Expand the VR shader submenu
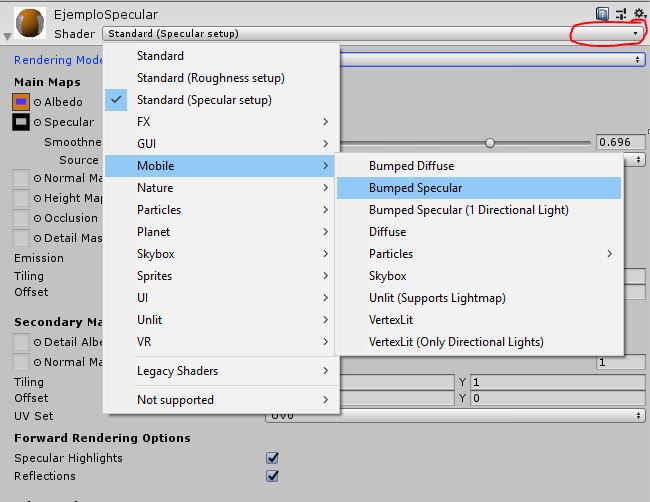Viewport: 650px width, 502px height. click(222, 342)
